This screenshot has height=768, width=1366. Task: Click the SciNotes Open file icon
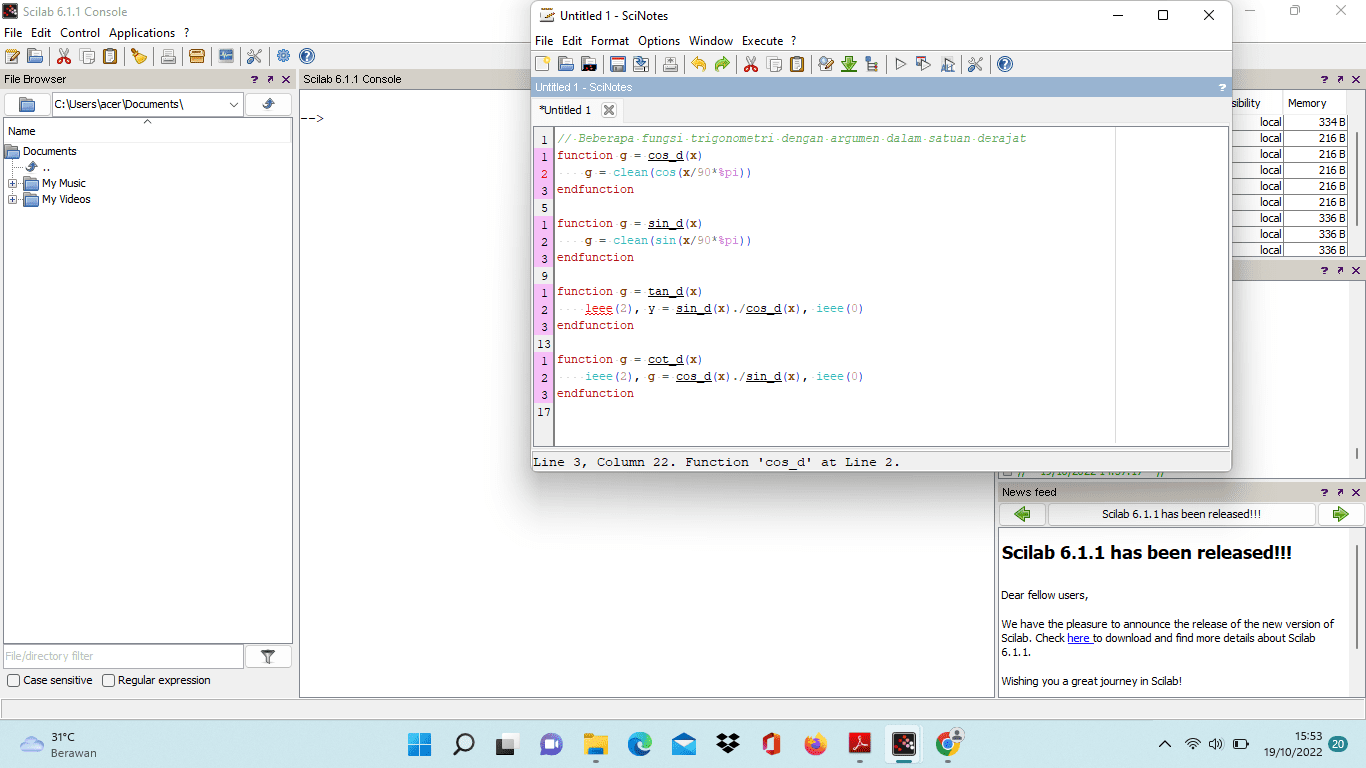[x=566, y=64]
